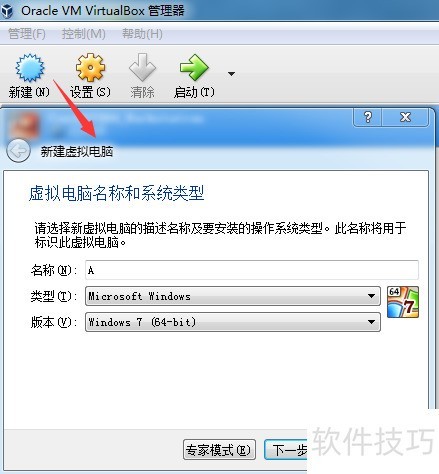Image resolution: width=439 pixels, height=474 pixels.
Task: Go back using wizard's round arrow button
Action: tap(18, 151)
